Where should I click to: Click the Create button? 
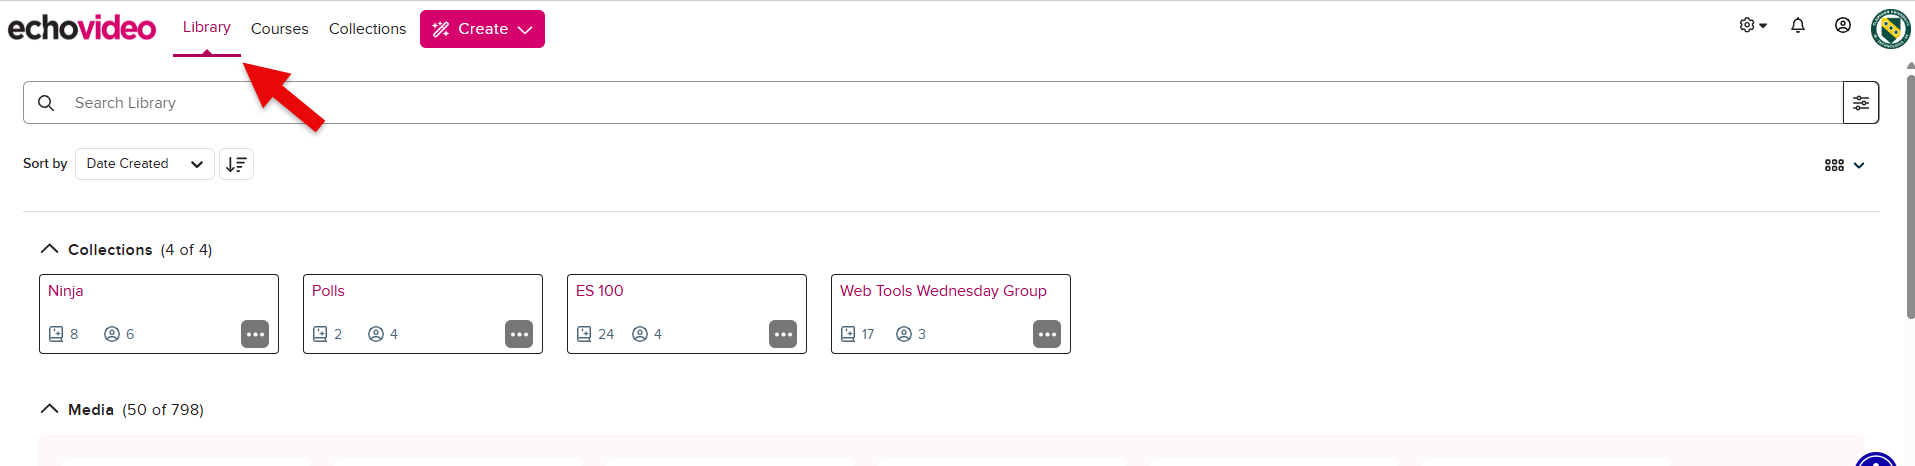(482, 29)
